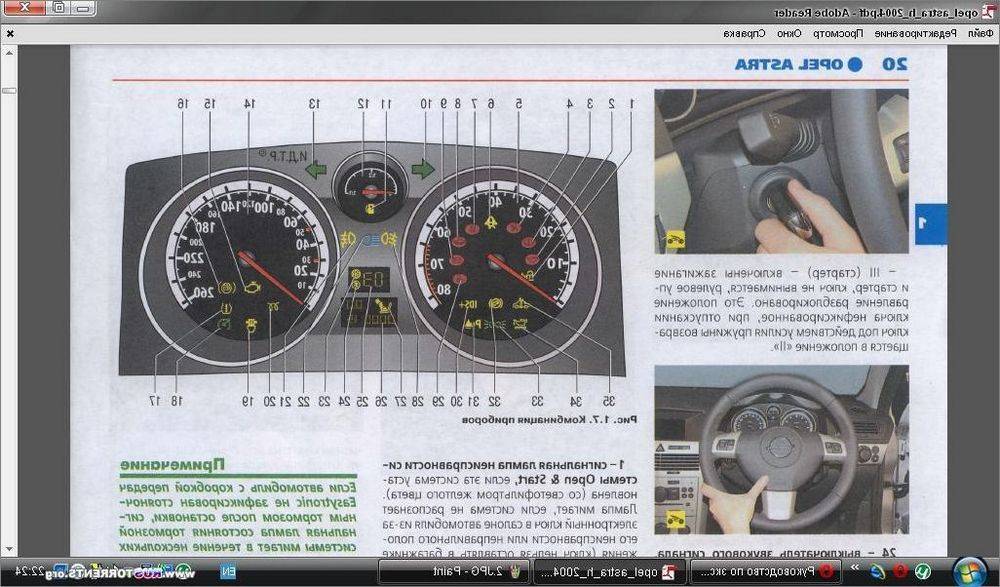Click the steering wheel horn photo
This screenshot has width=1000, height=587.
point(781,449)
